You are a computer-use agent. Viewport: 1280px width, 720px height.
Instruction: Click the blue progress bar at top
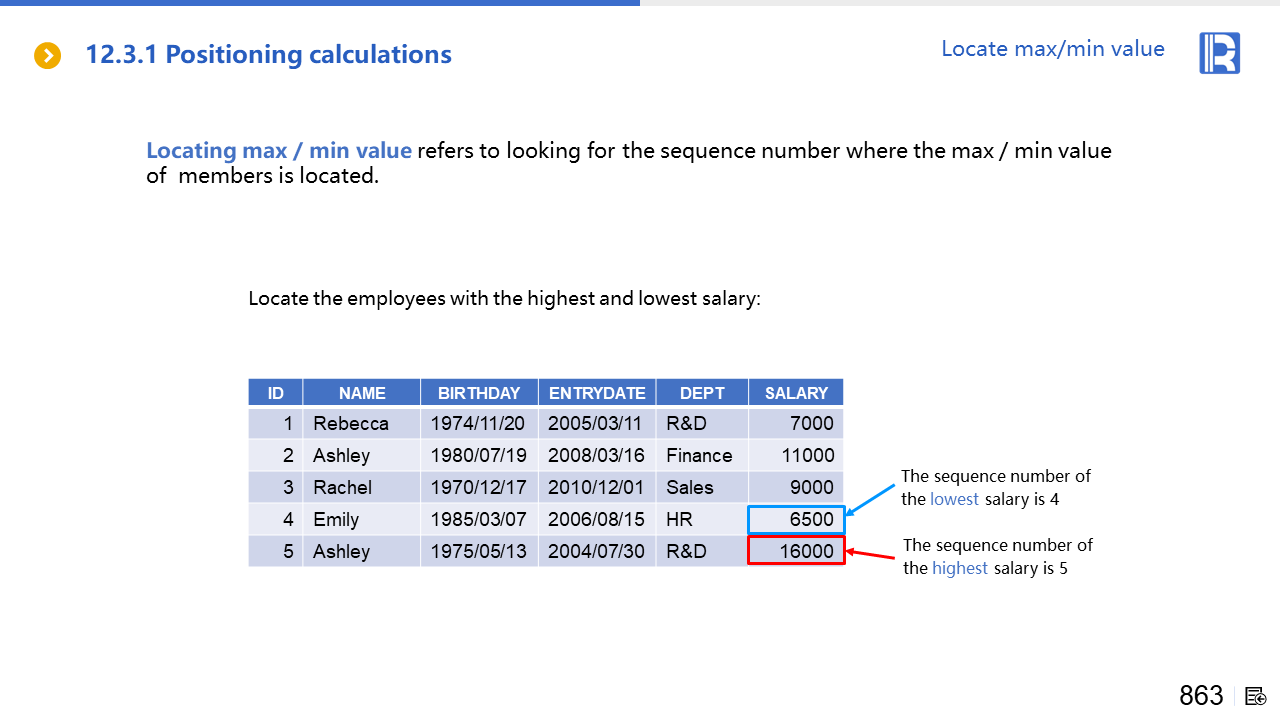point(320,3)
